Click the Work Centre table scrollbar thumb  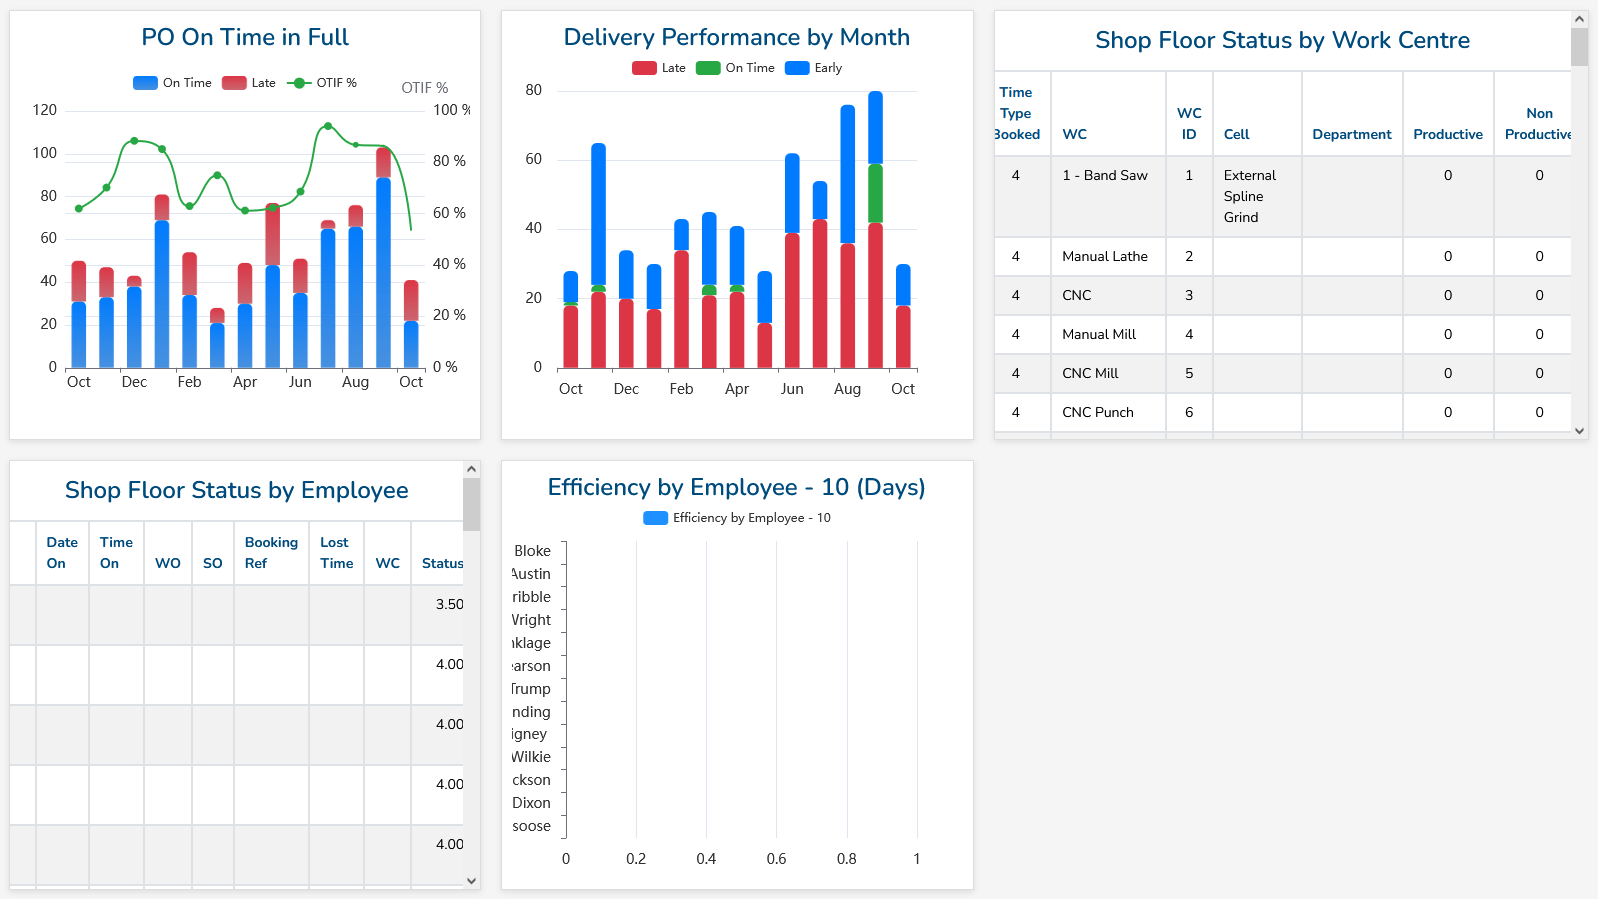[x=1579, y=47]
